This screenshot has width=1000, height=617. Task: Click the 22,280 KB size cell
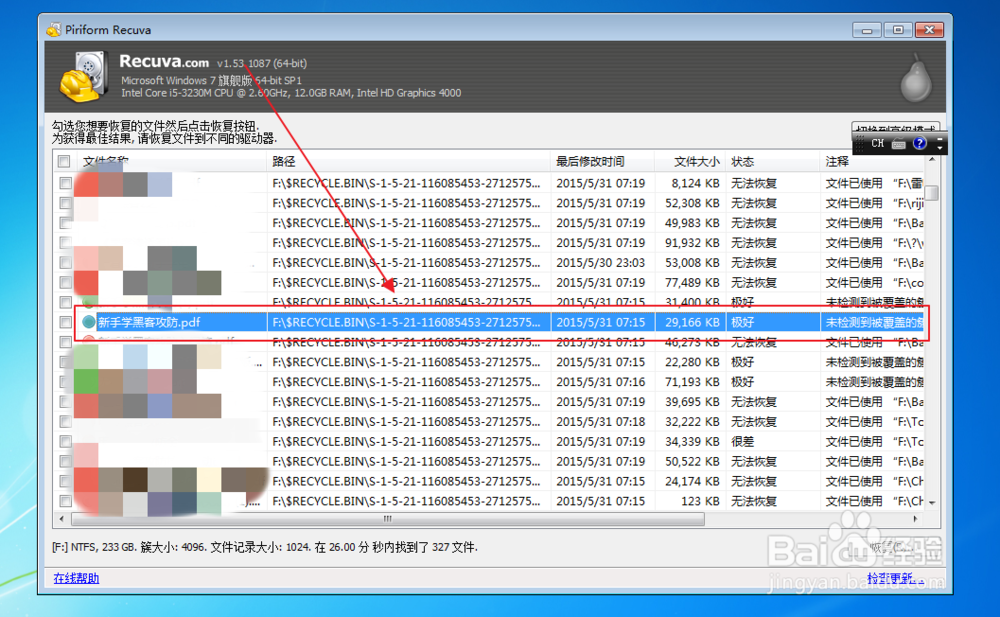(692, 362)
